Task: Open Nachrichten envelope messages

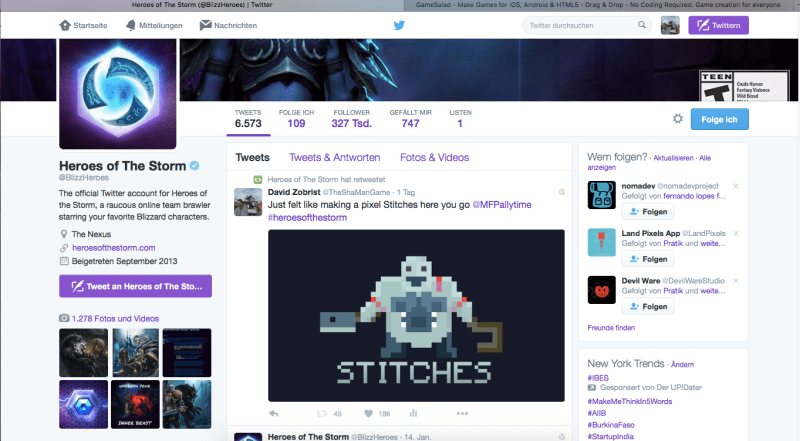Action: coord(205,25)
